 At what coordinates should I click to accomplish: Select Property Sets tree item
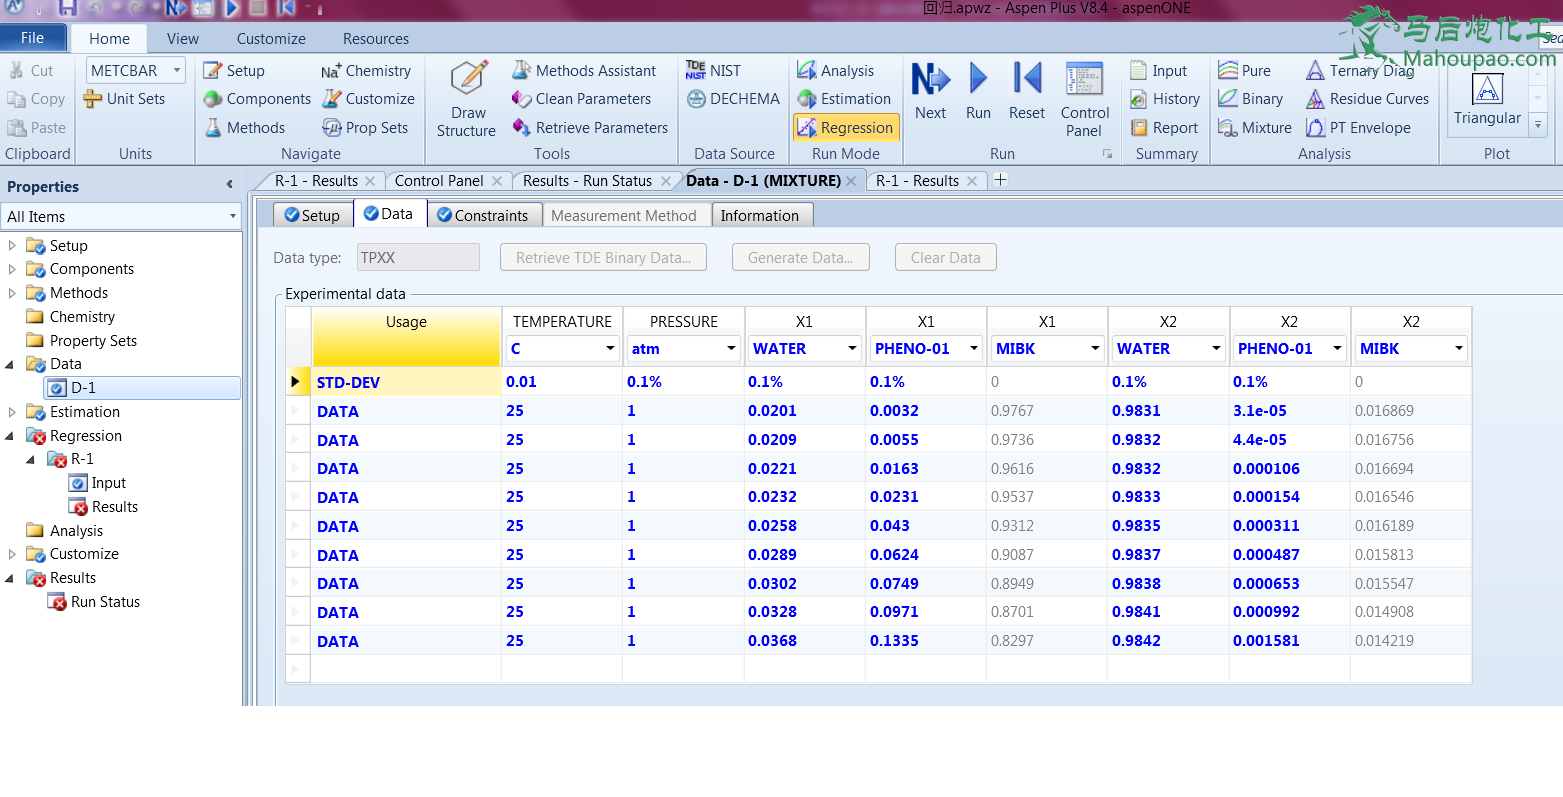click(x=82, y=341)
